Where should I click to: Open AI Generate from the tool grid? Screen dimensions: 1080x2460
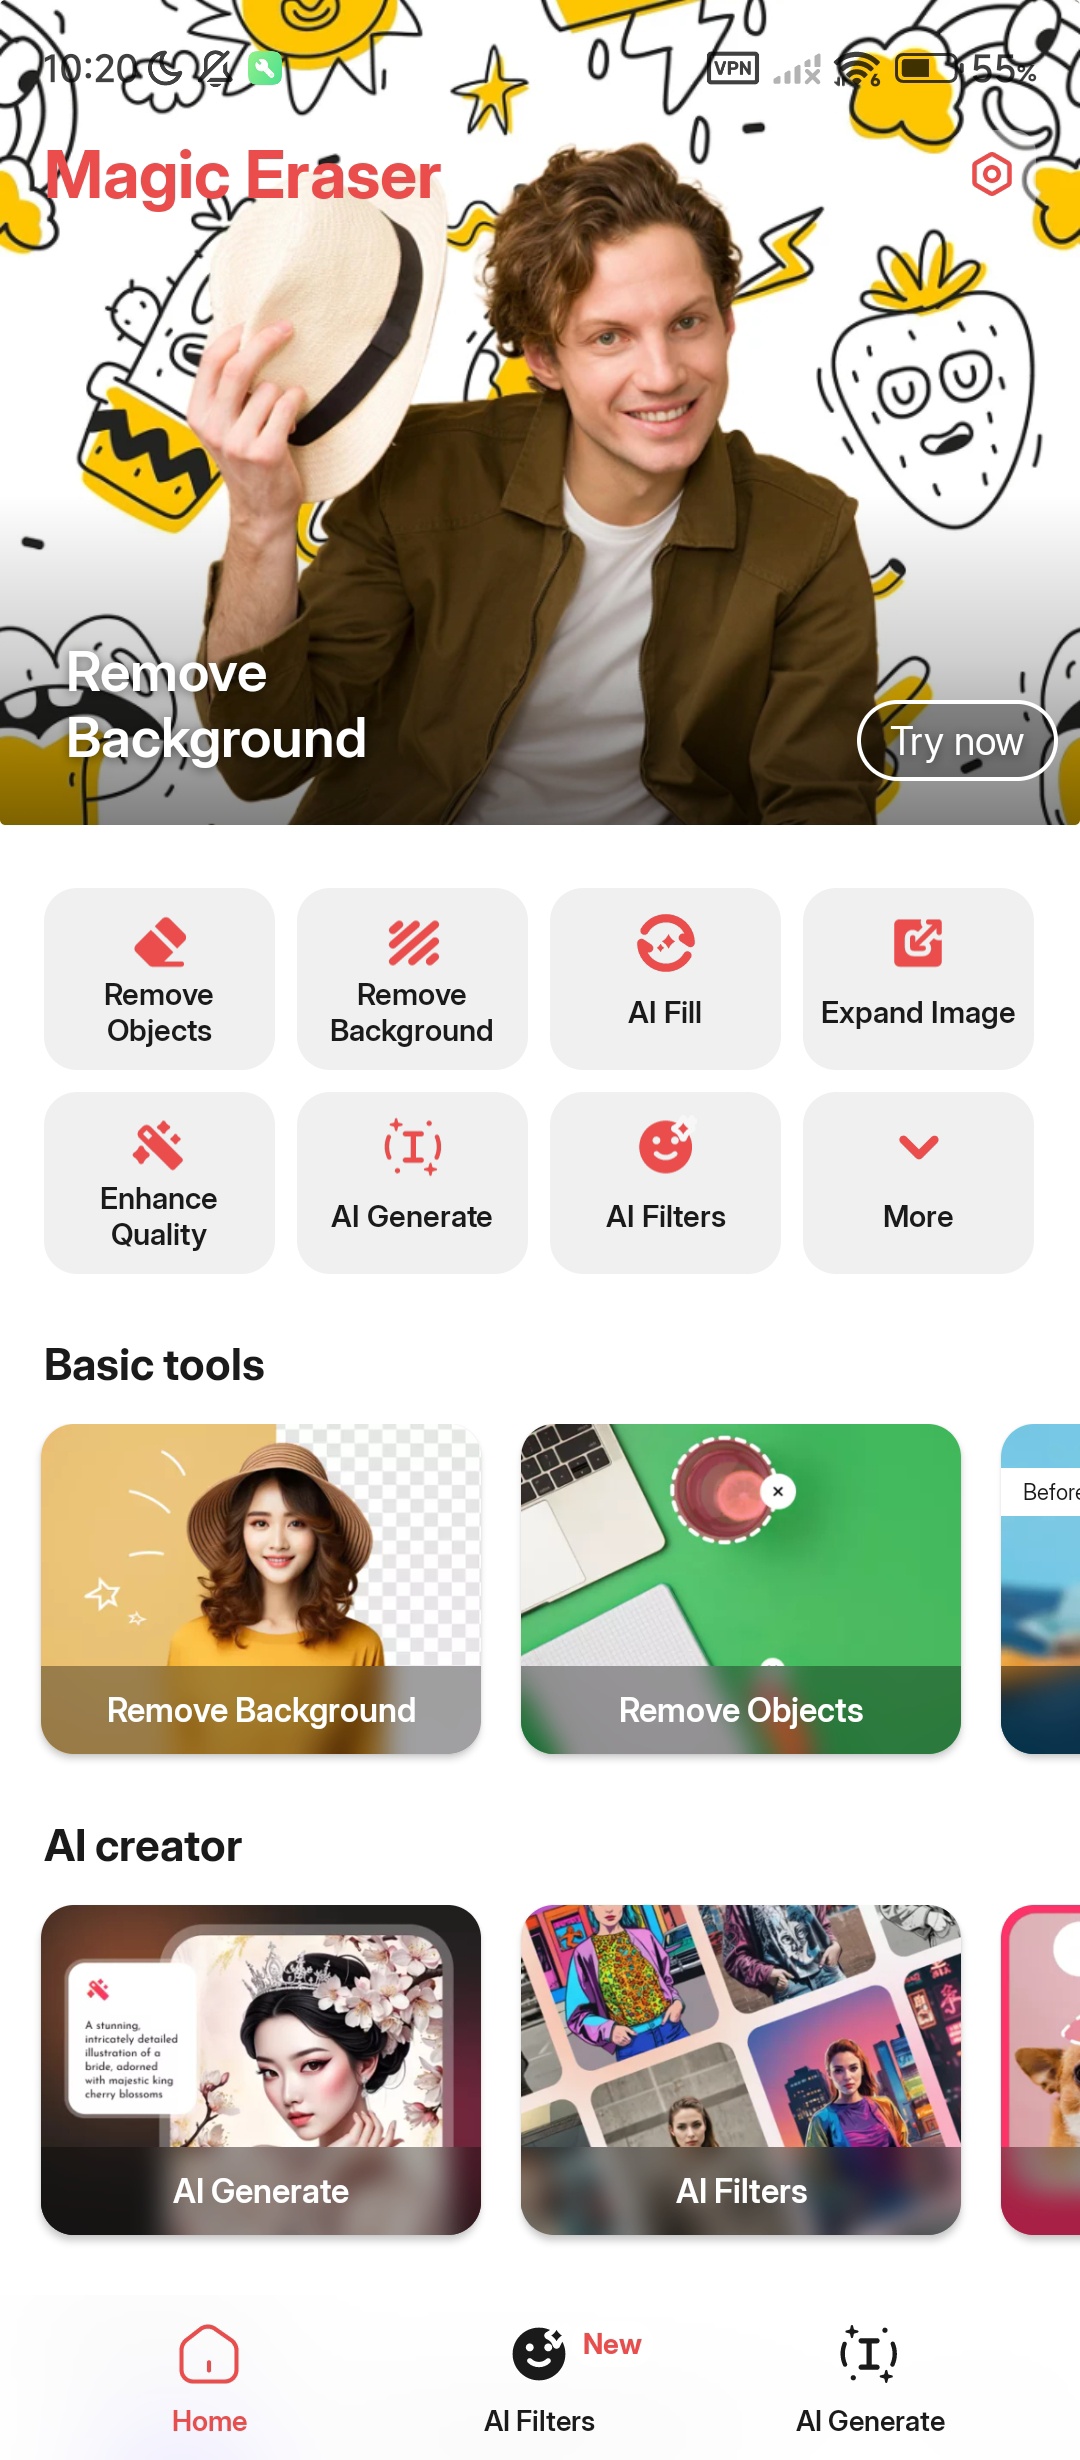(412, 1183)
